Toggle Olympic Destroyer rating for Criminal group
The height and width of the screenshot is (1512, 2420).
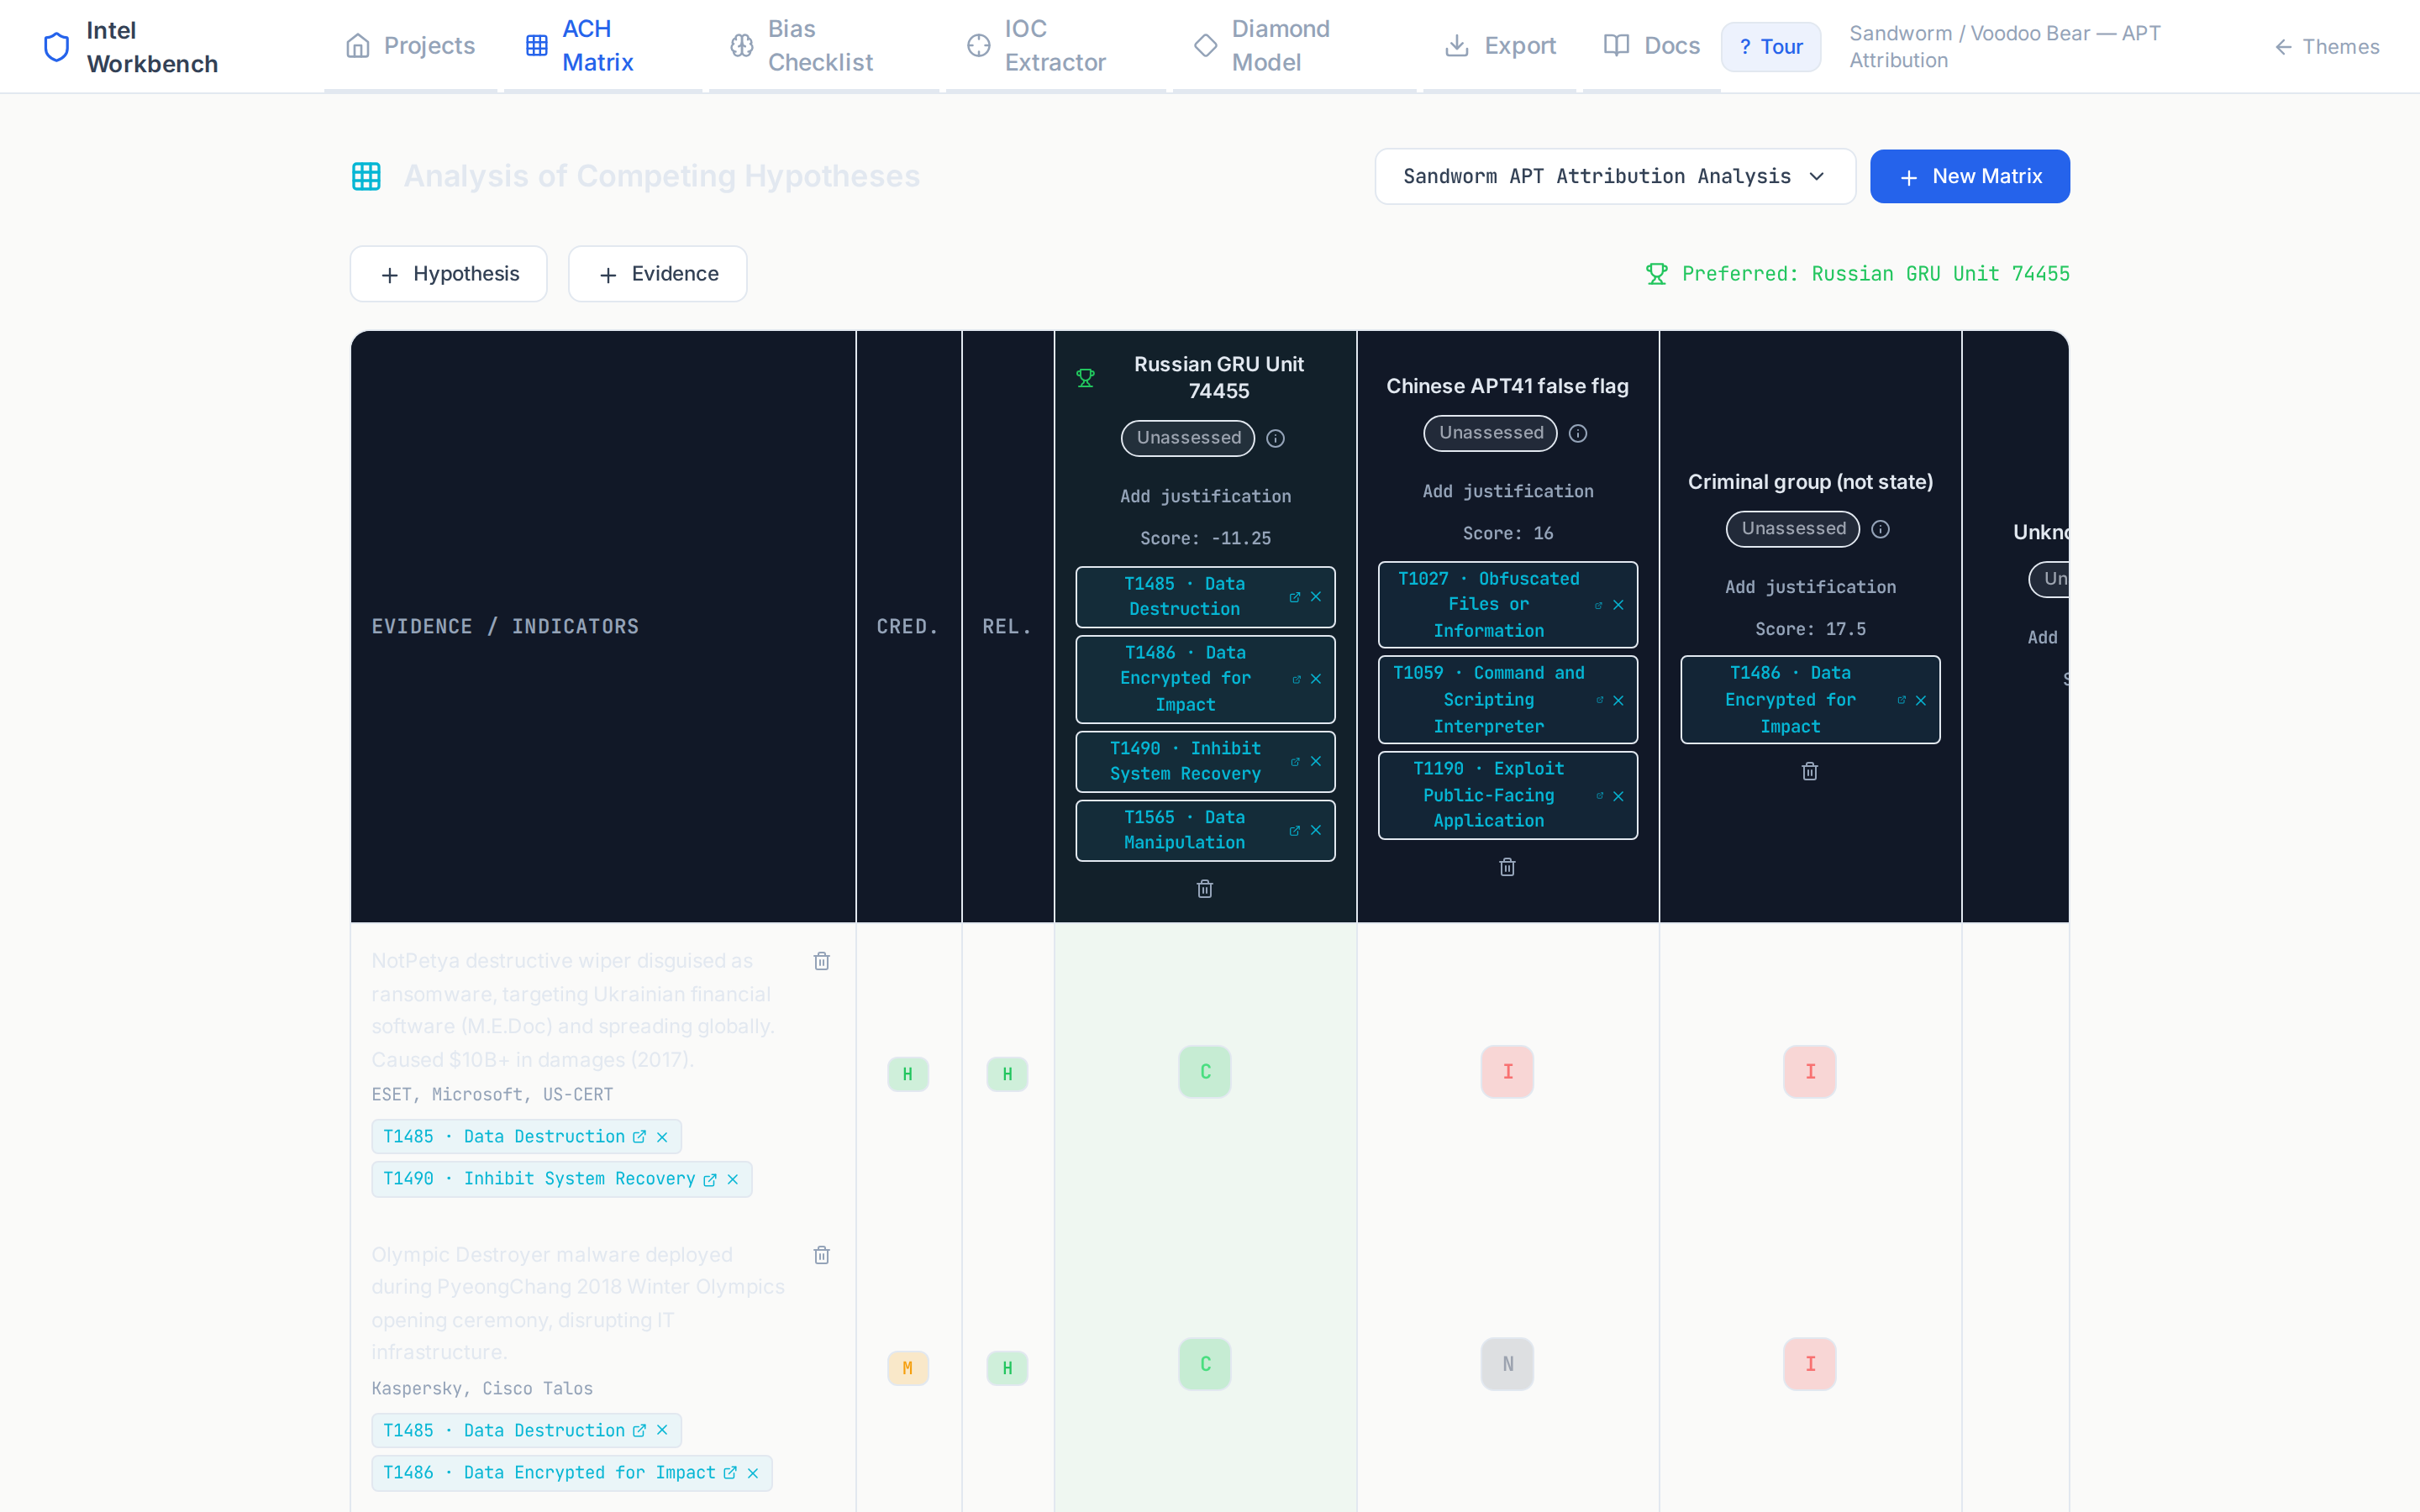[x=1810, y=1364]
